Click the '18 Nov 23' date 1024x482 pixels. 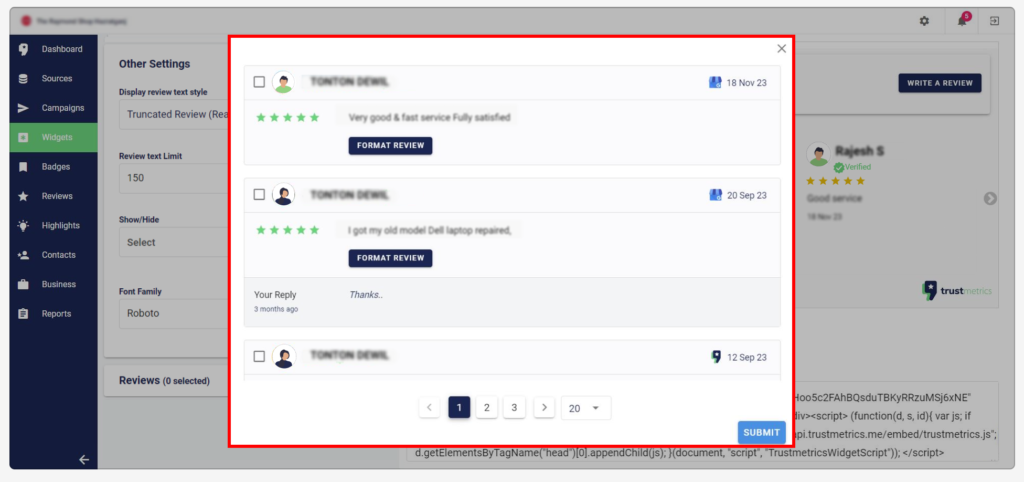[746, 83]
